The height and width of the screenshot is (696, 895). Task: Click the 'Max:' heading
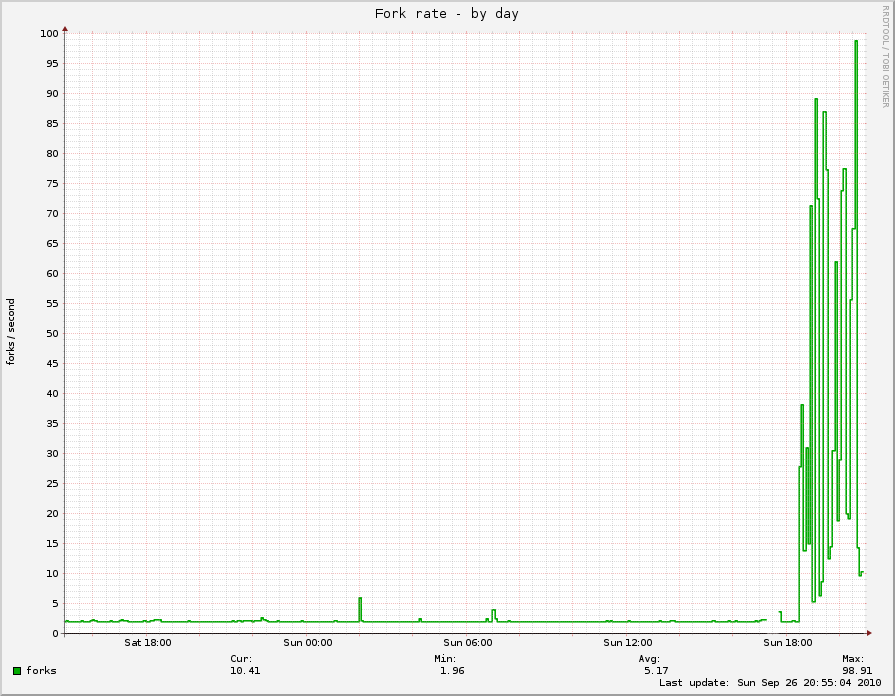(853, 659)
